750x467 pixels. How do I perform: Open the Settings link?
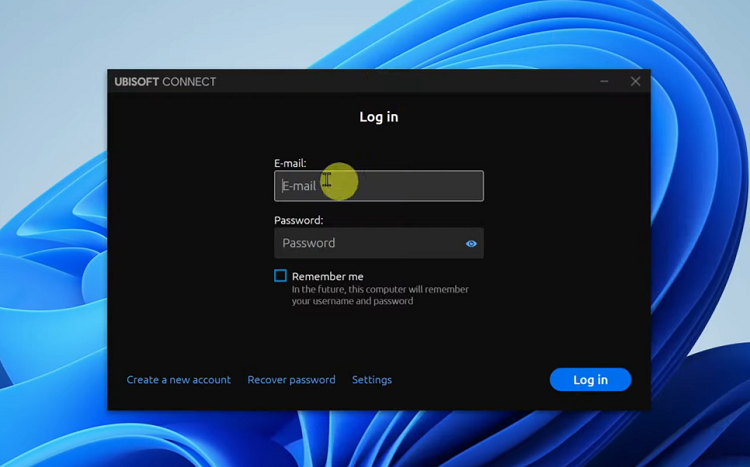point(372,379)
